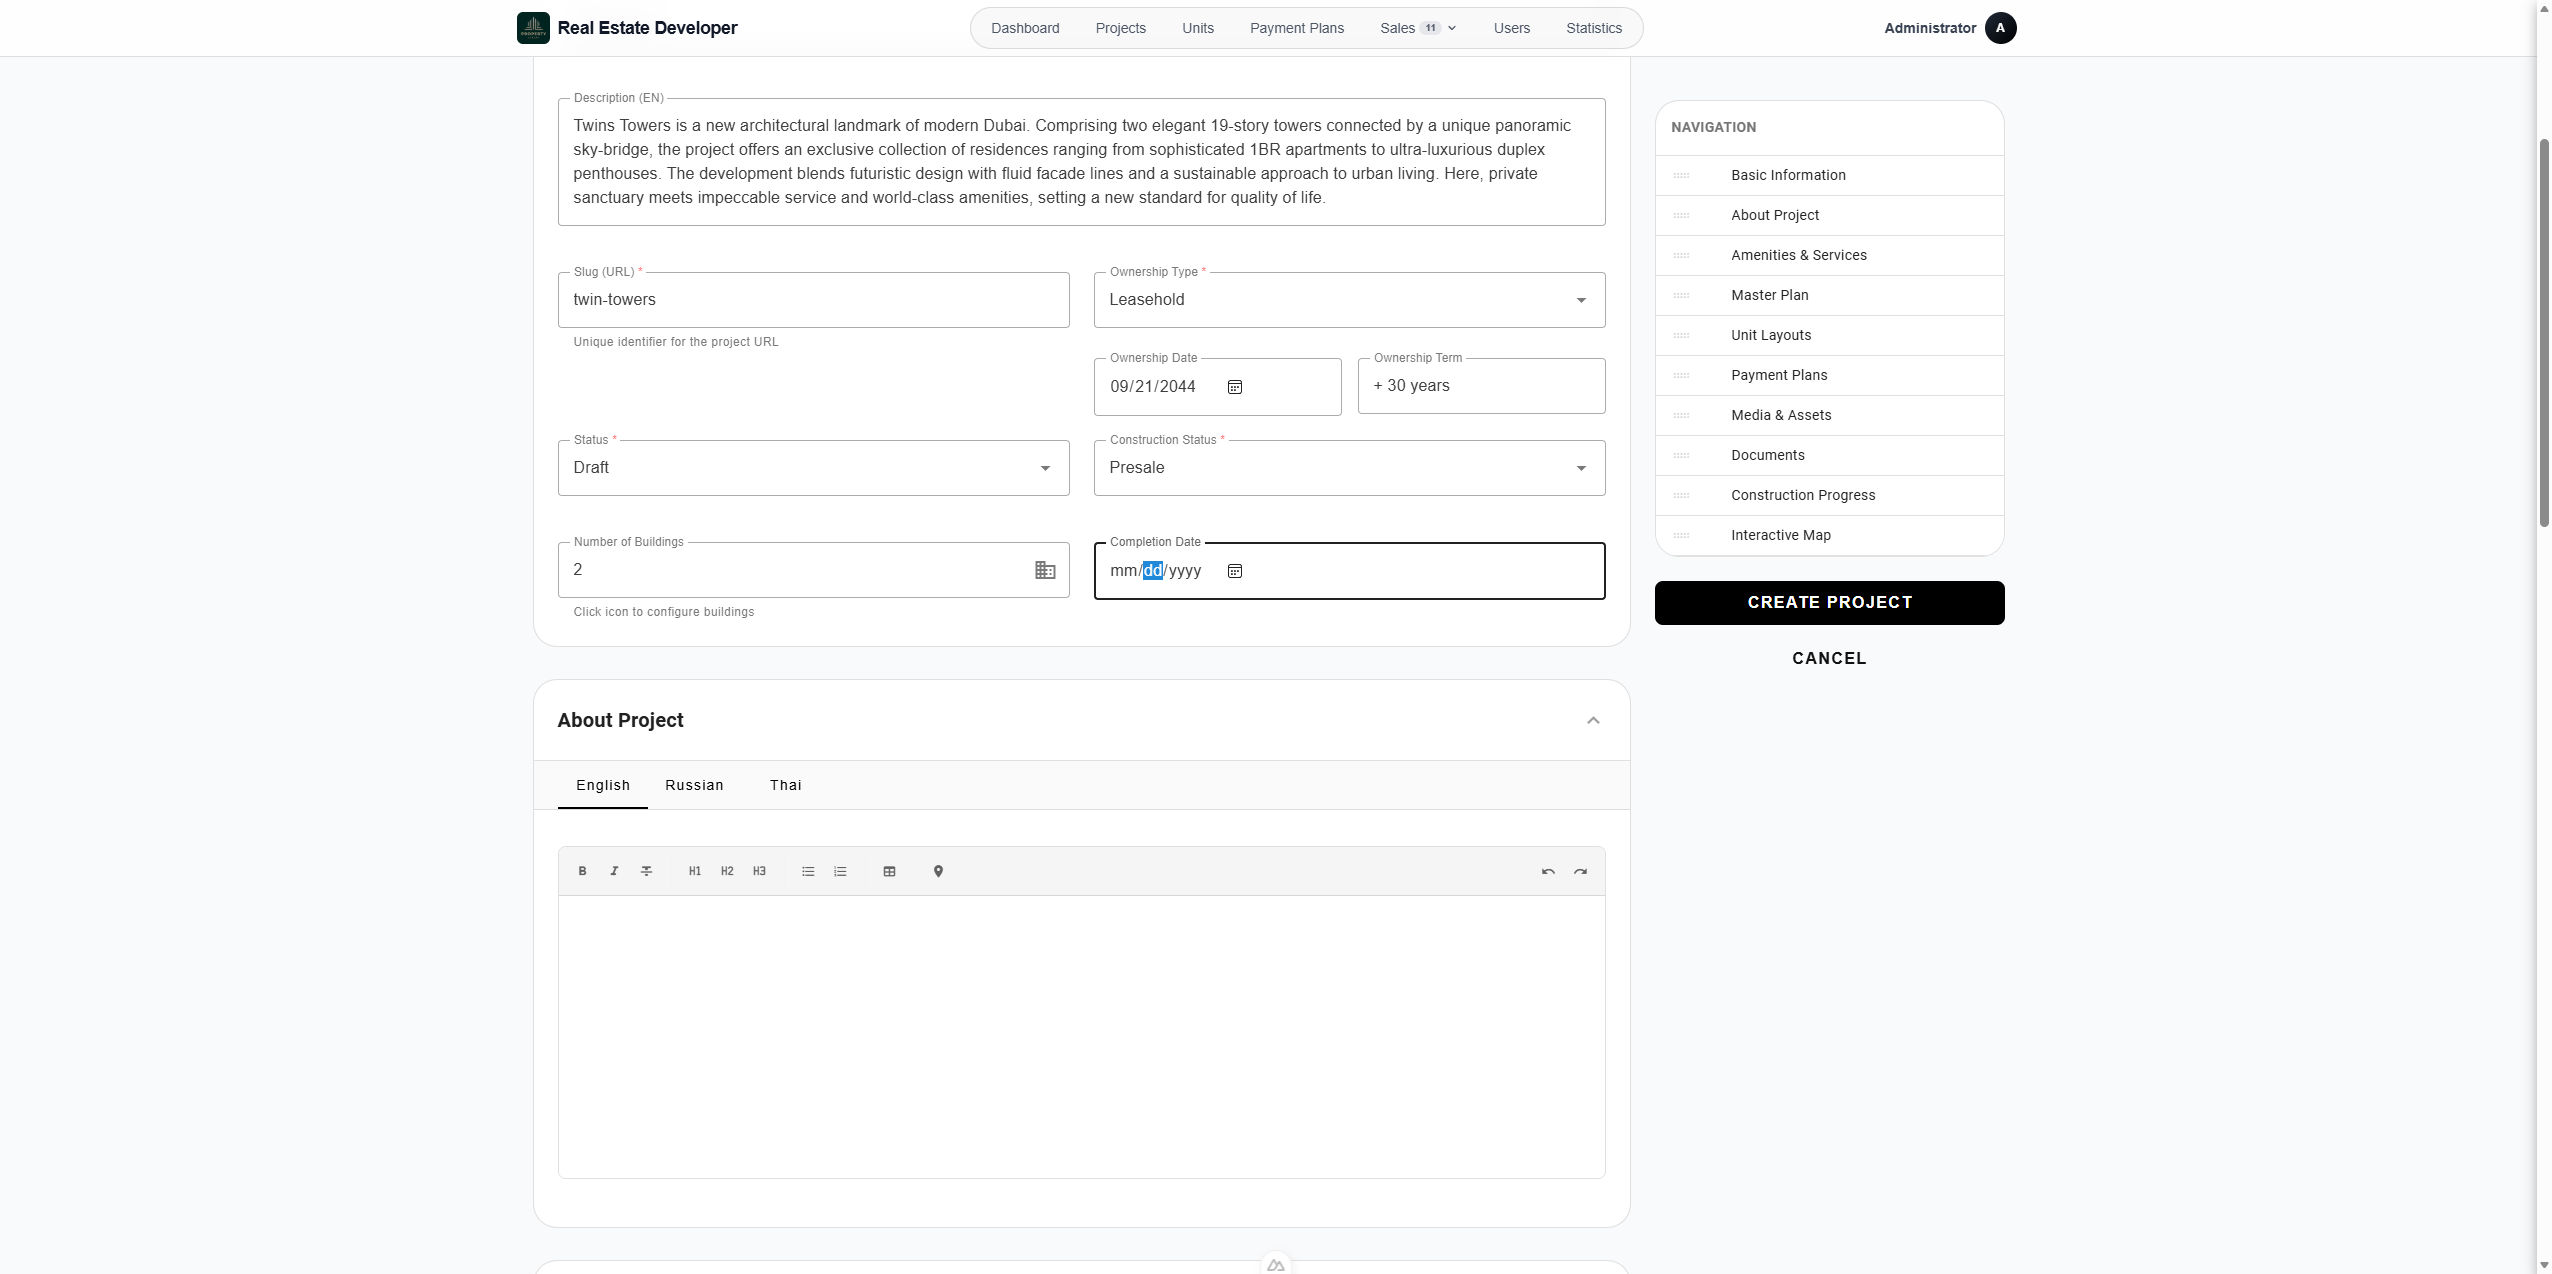The height and width of the screenshot is (1274, 2552).
Task: Switch to the English language tab
Action: [603, 785]
